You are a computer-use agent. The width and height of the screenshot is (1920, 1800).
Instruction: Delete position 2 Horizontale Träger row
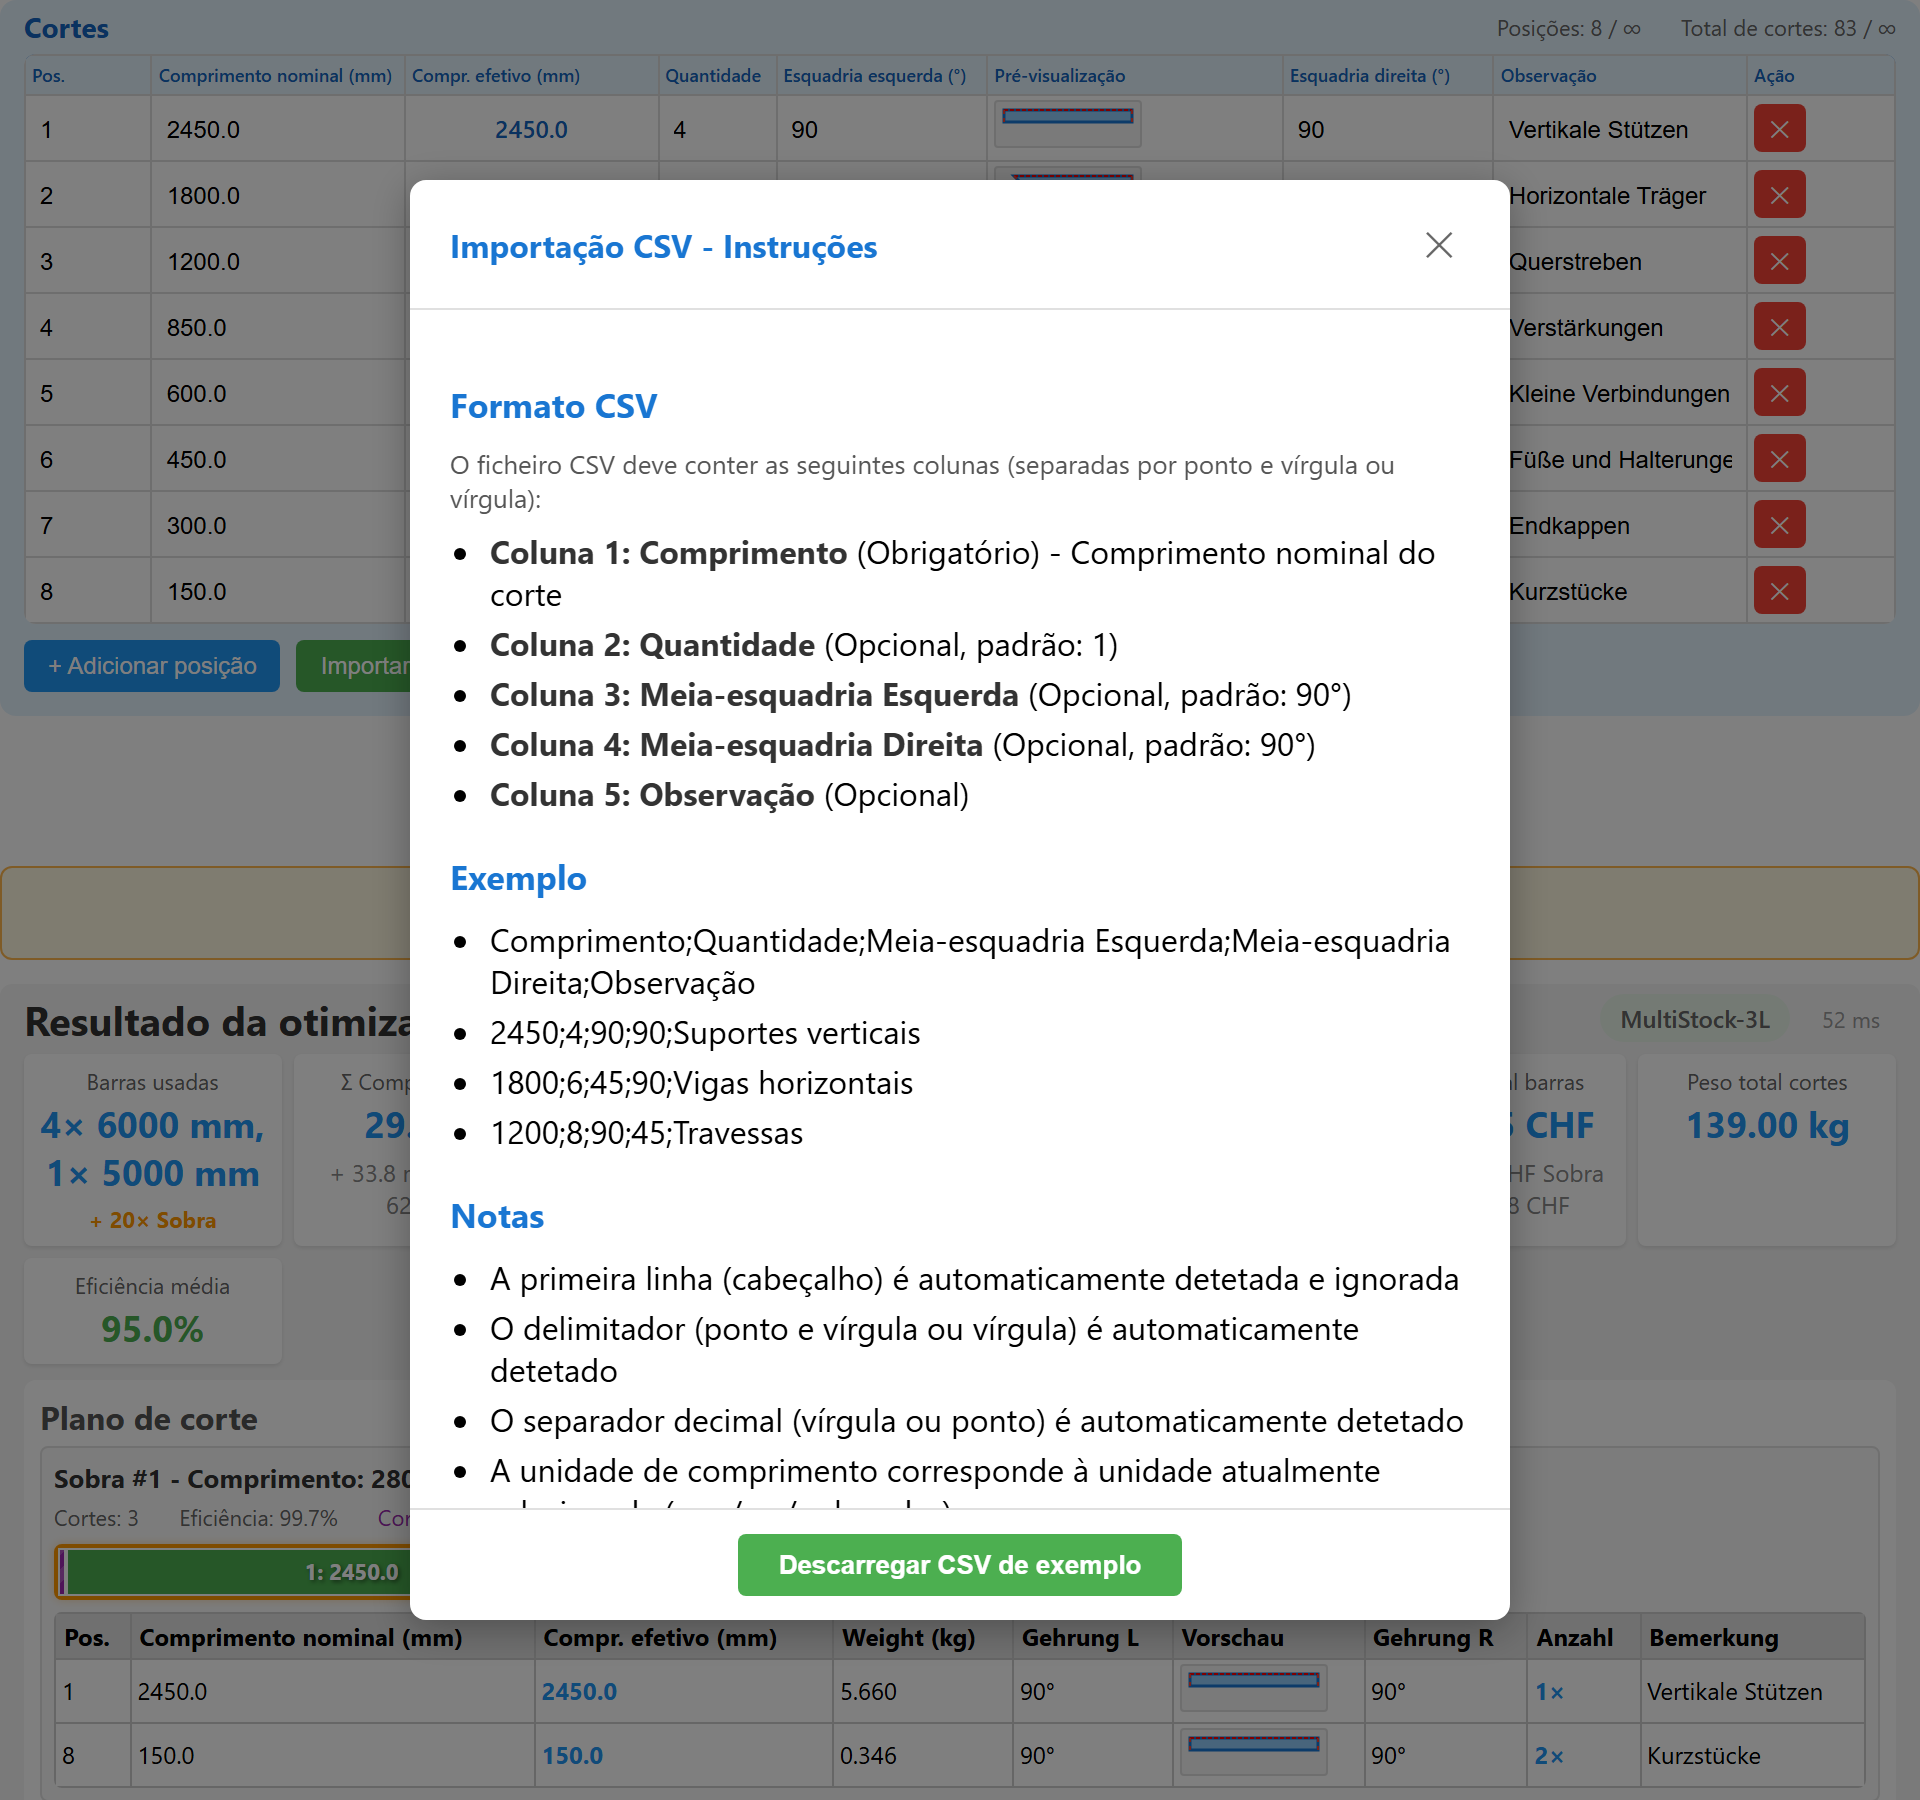coord(1779,195)
